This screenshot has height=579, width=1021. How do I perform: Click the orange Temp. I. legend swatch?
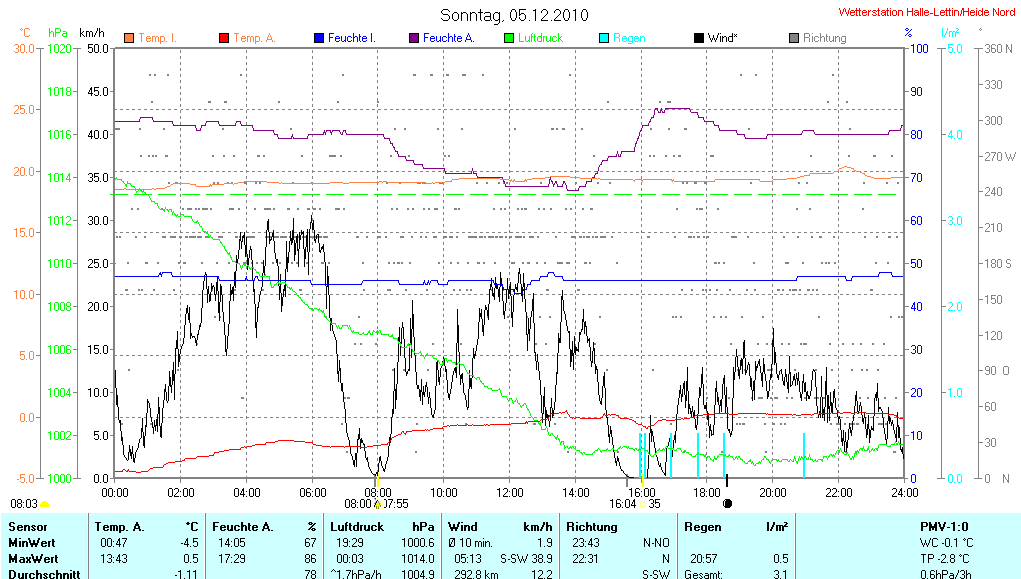(x=129, y=38)
